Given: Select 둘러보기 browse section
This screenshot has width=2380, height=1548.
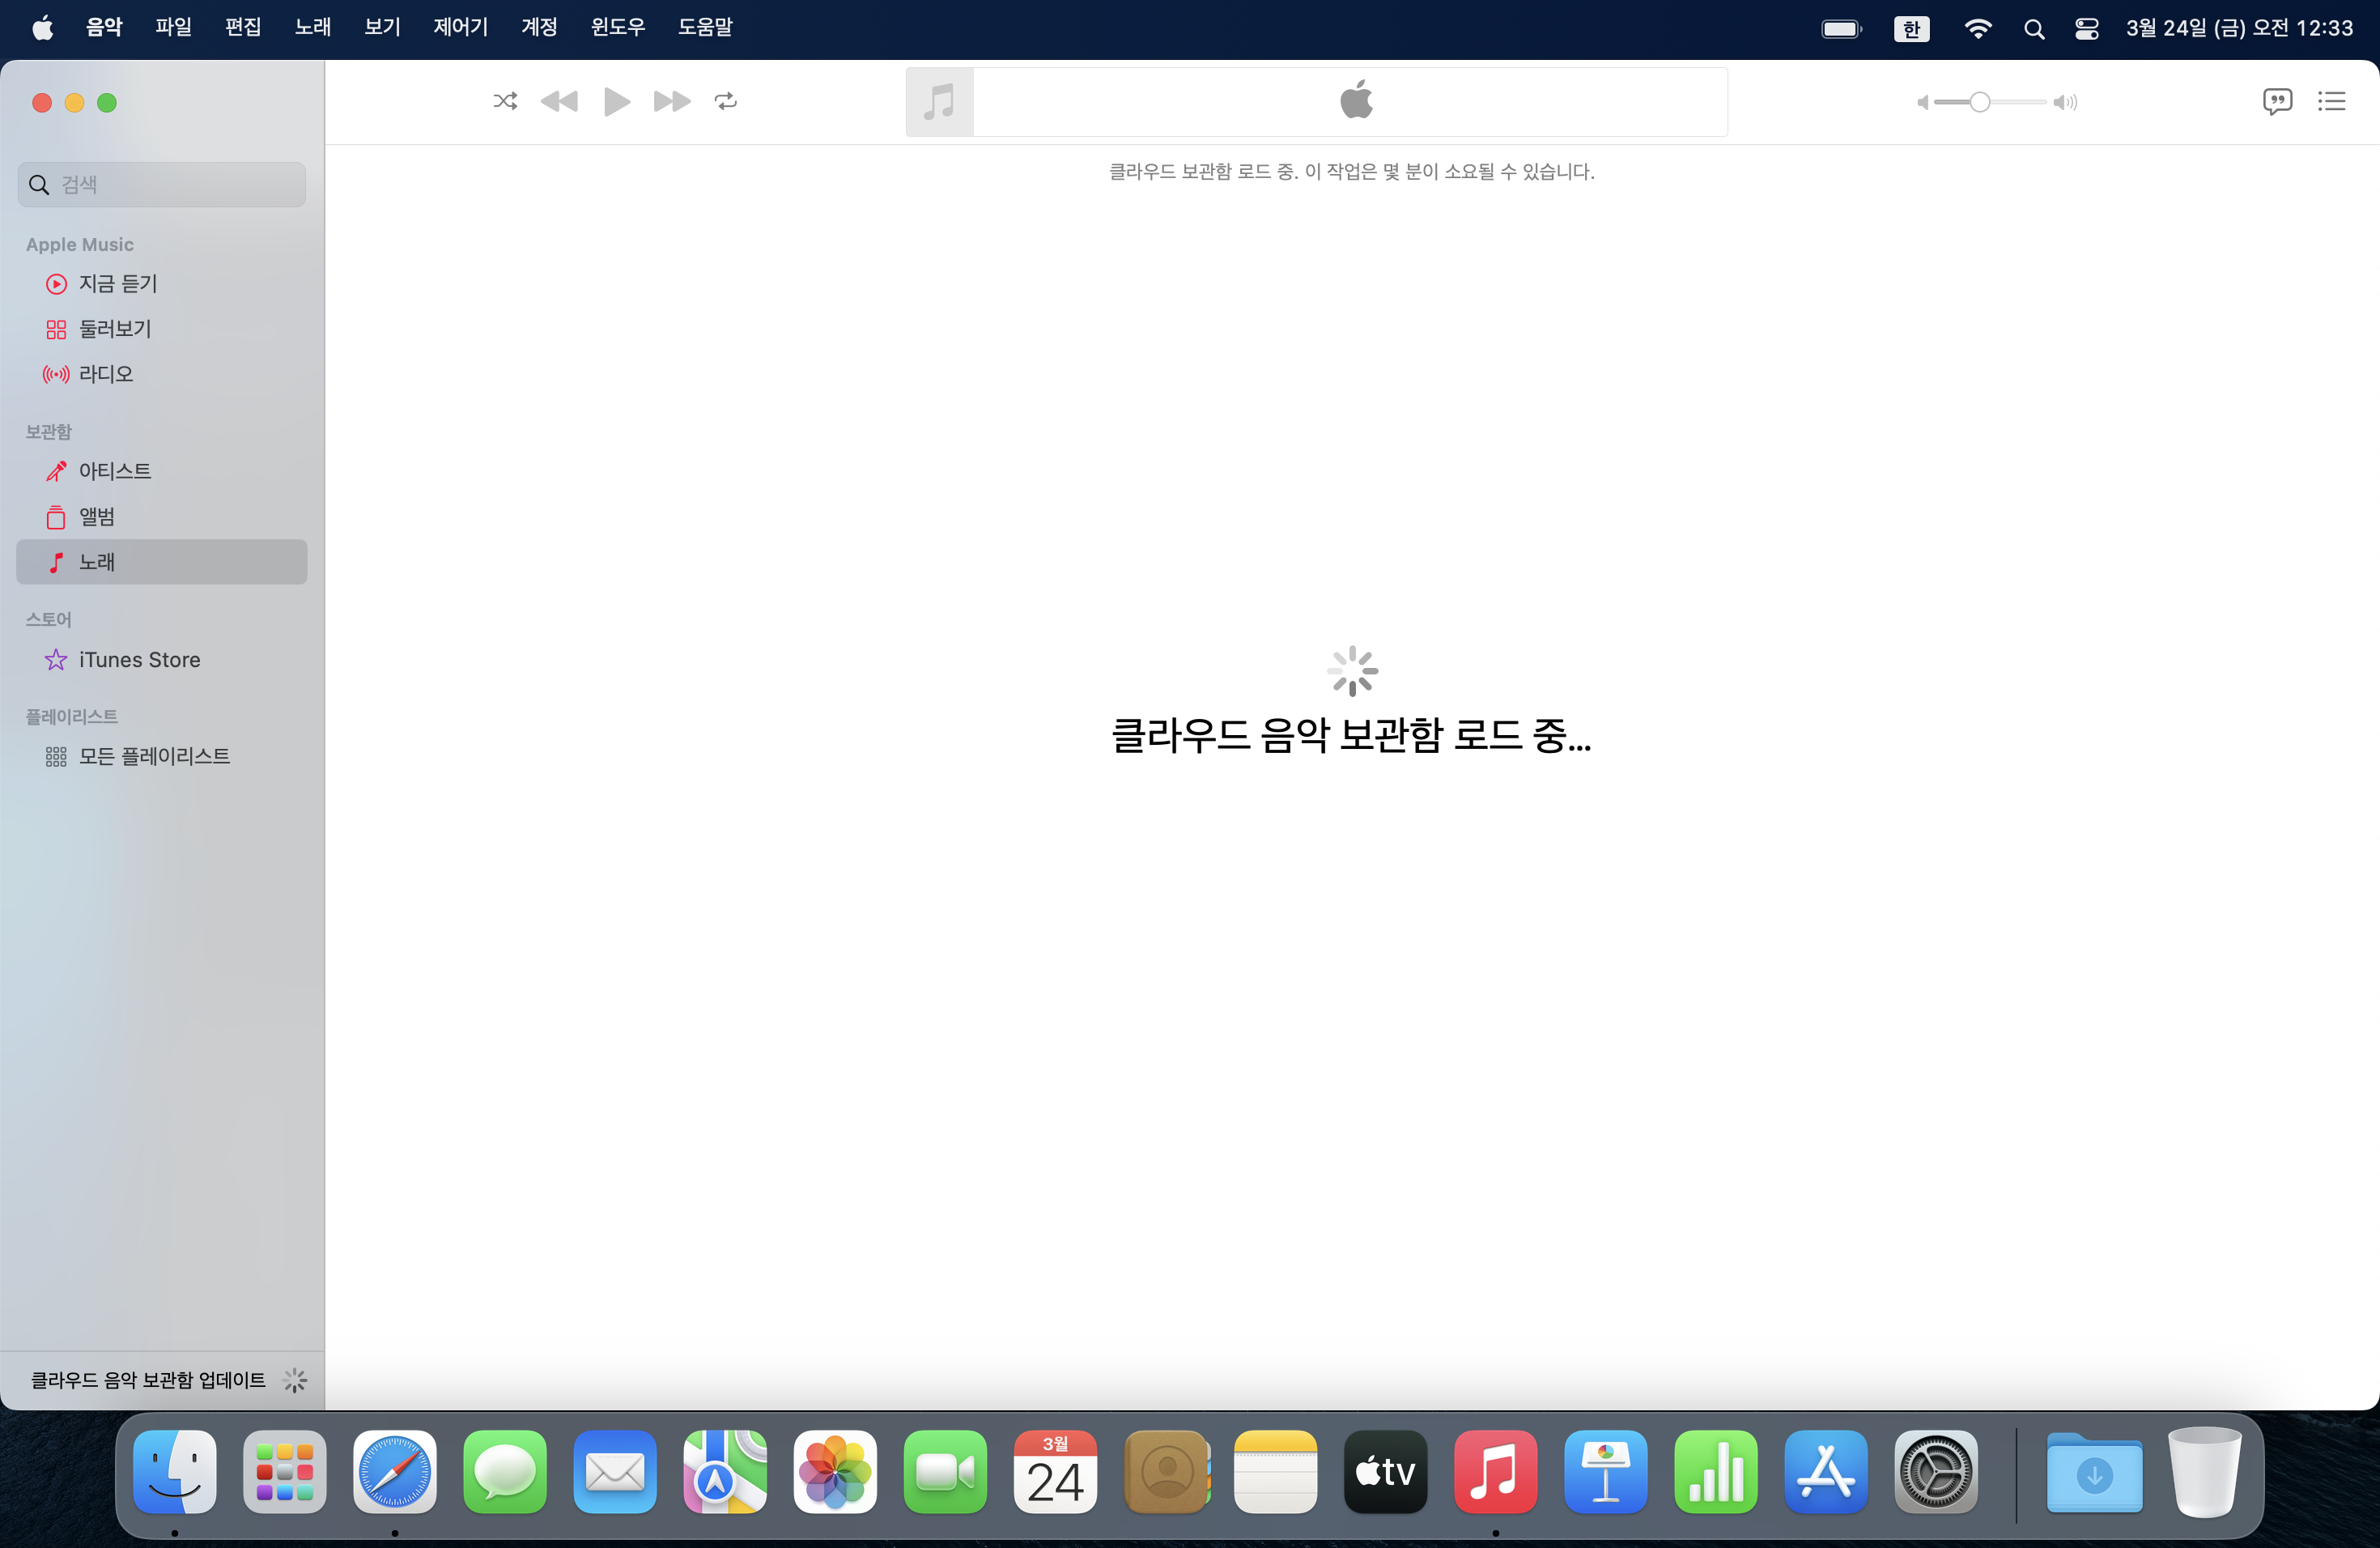Looking at the screenshot, I should pyautogui.click(x=115, y=329).
